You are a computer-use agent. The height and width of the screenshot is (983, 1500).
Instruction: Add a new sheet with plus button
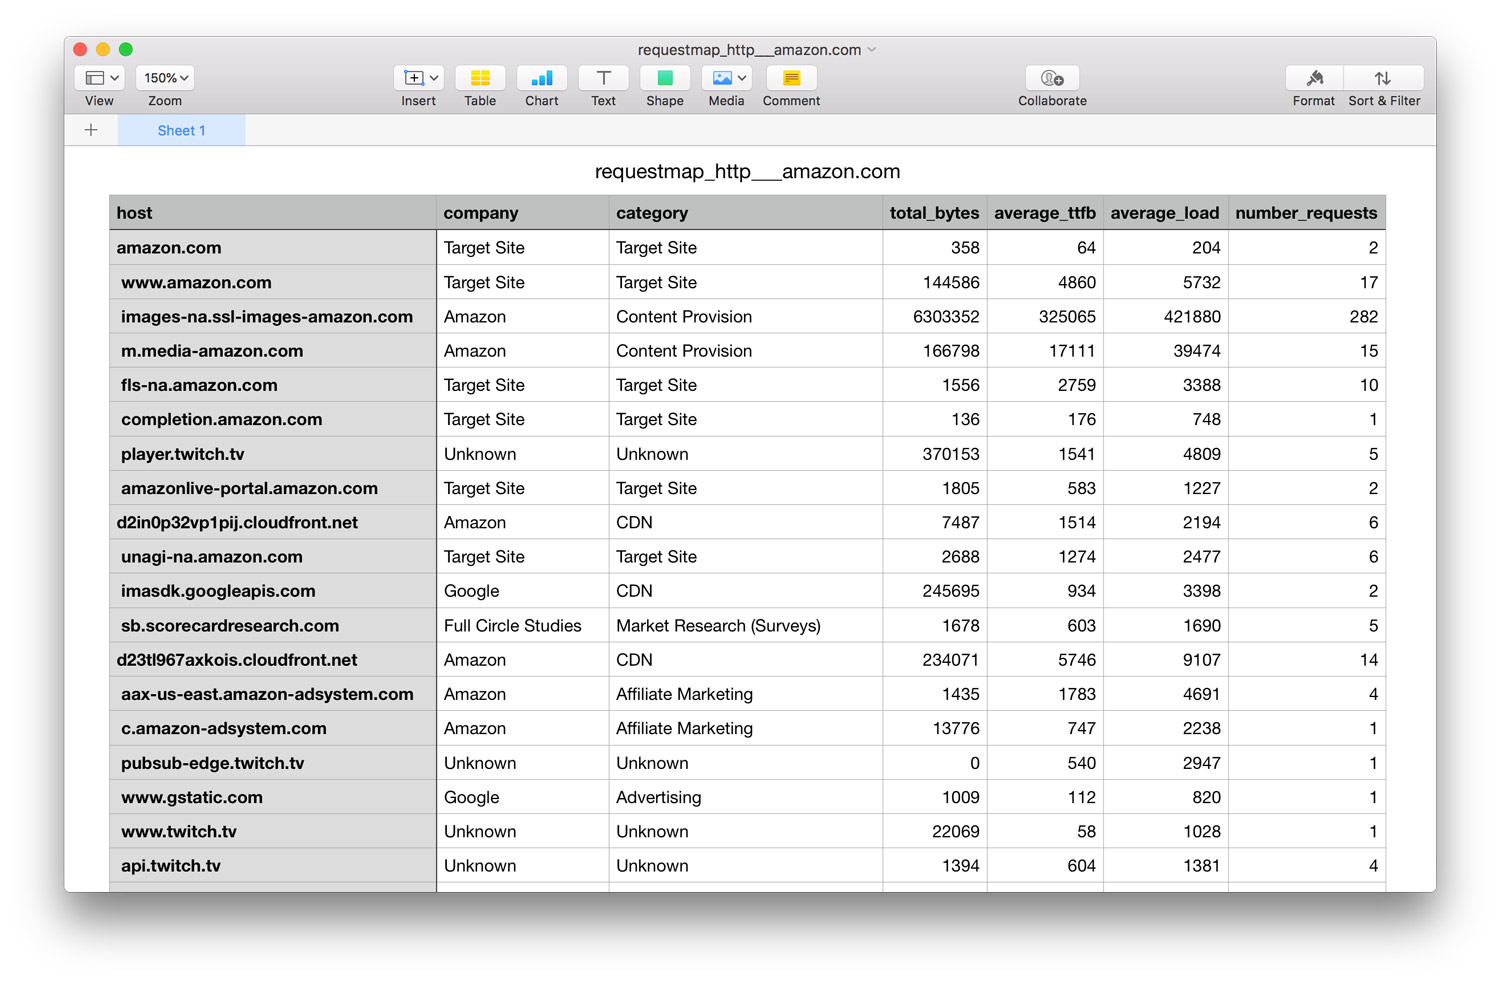point(91,130)
